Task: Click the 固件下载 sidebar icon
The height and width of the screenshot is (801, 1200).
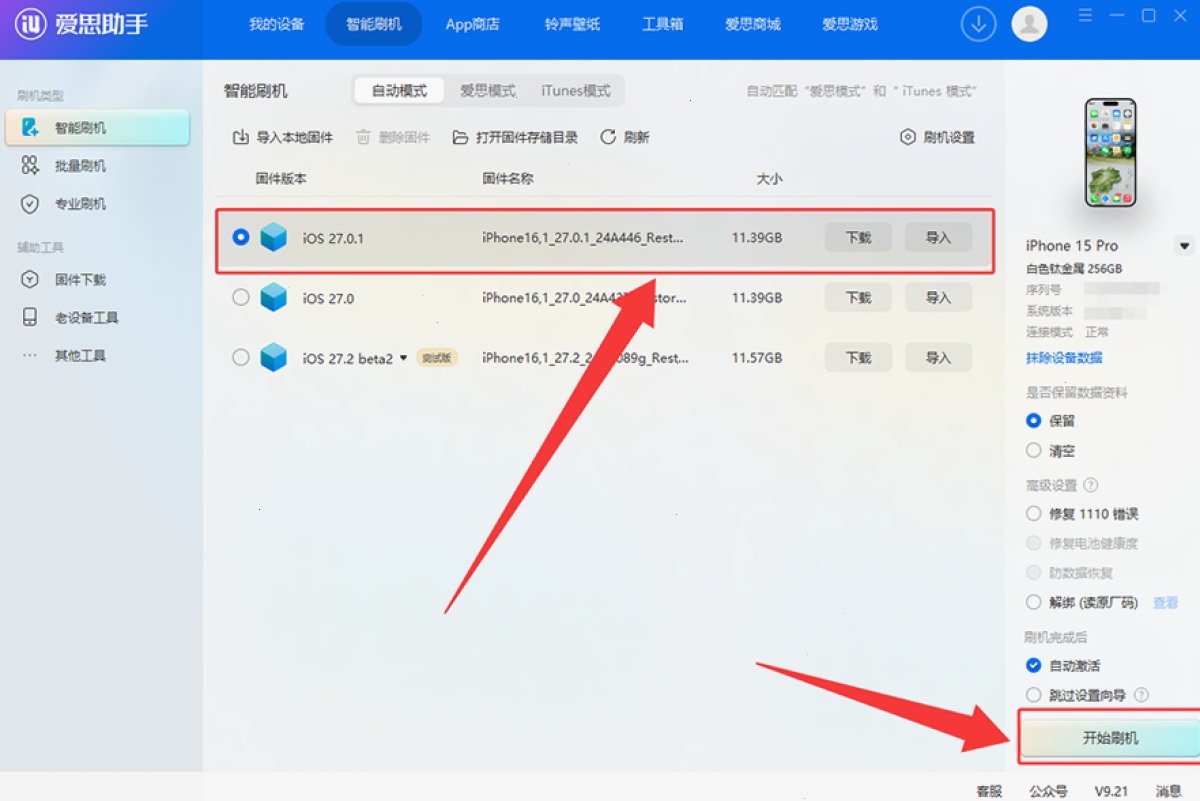Action: [30, 280]
